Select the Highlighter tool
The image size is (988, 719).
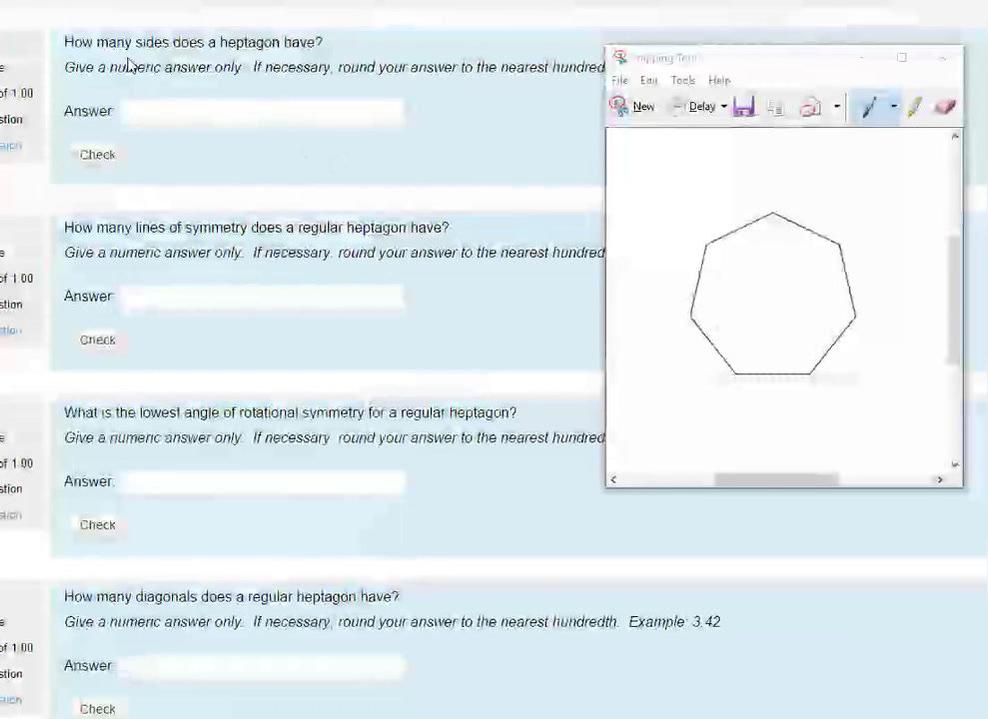(914, 107)
